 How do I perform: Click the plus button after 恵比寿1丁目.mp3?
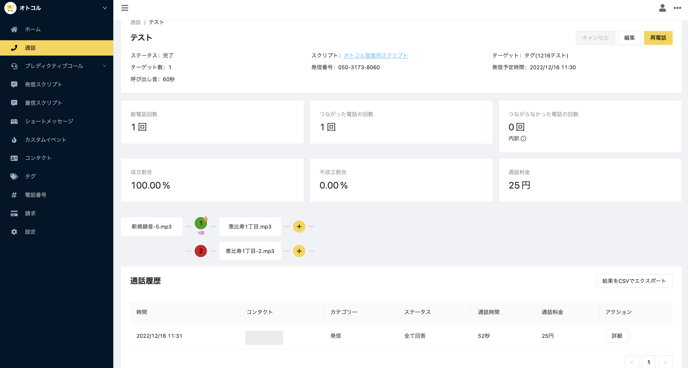tap(299, 227)
